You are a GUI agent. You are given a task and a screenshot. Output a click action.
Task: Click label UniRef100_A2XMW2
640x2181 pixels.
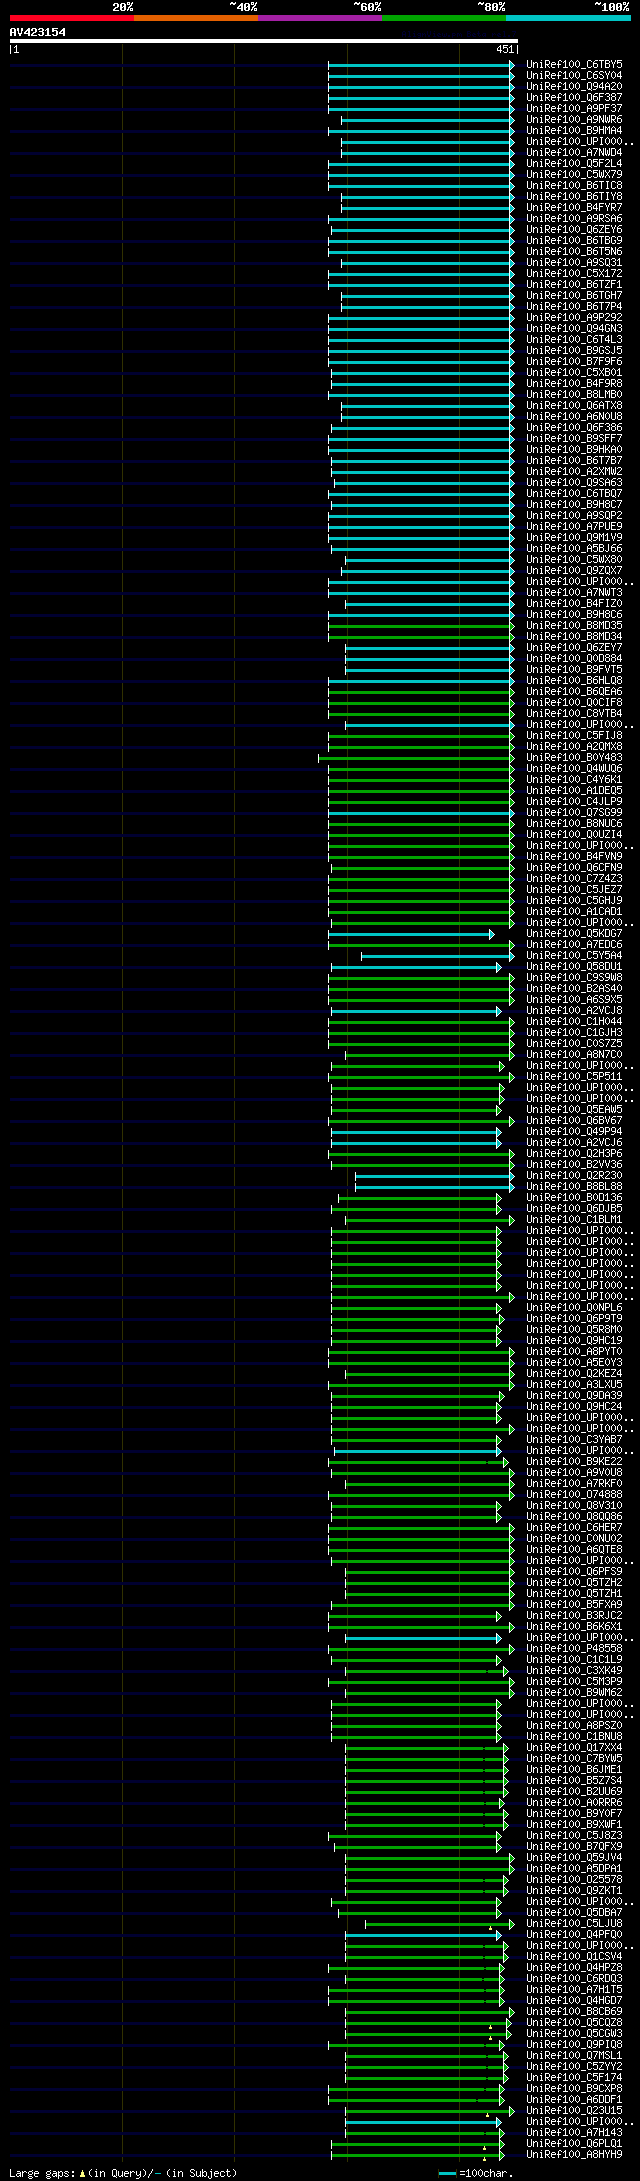[x=574, y=471]
